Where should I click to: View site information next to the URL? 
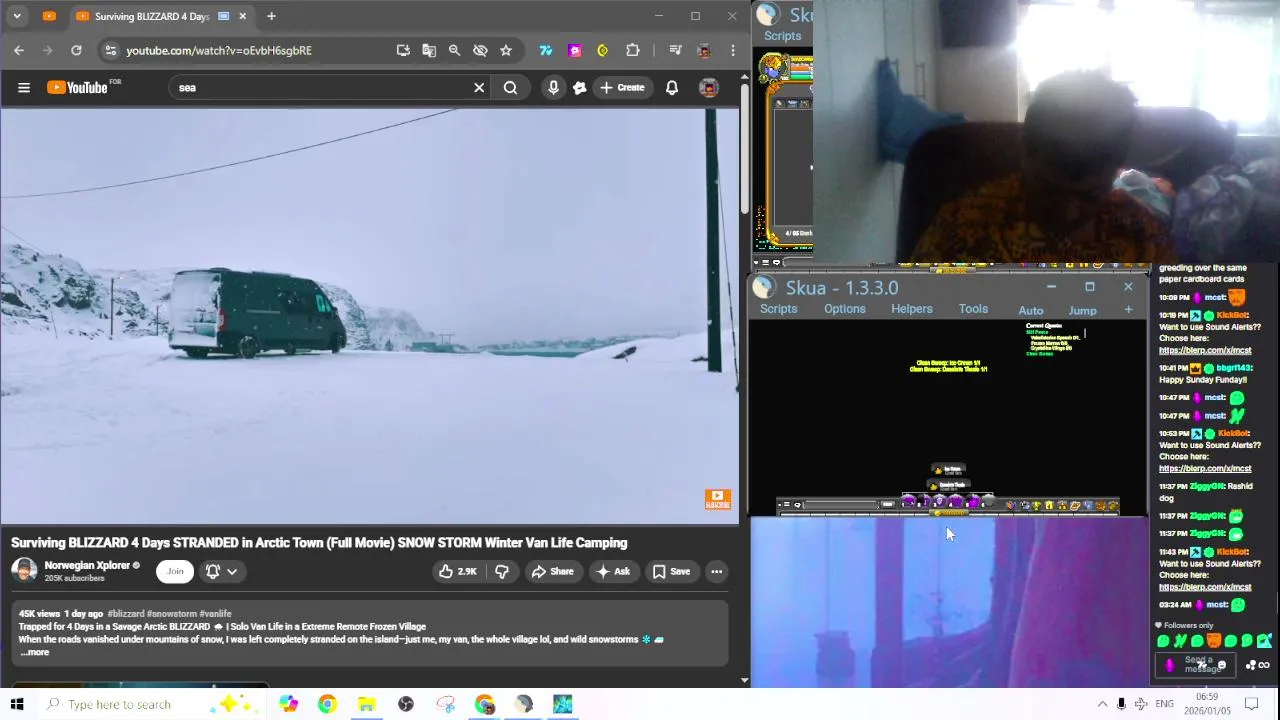[x=111, y=50]
